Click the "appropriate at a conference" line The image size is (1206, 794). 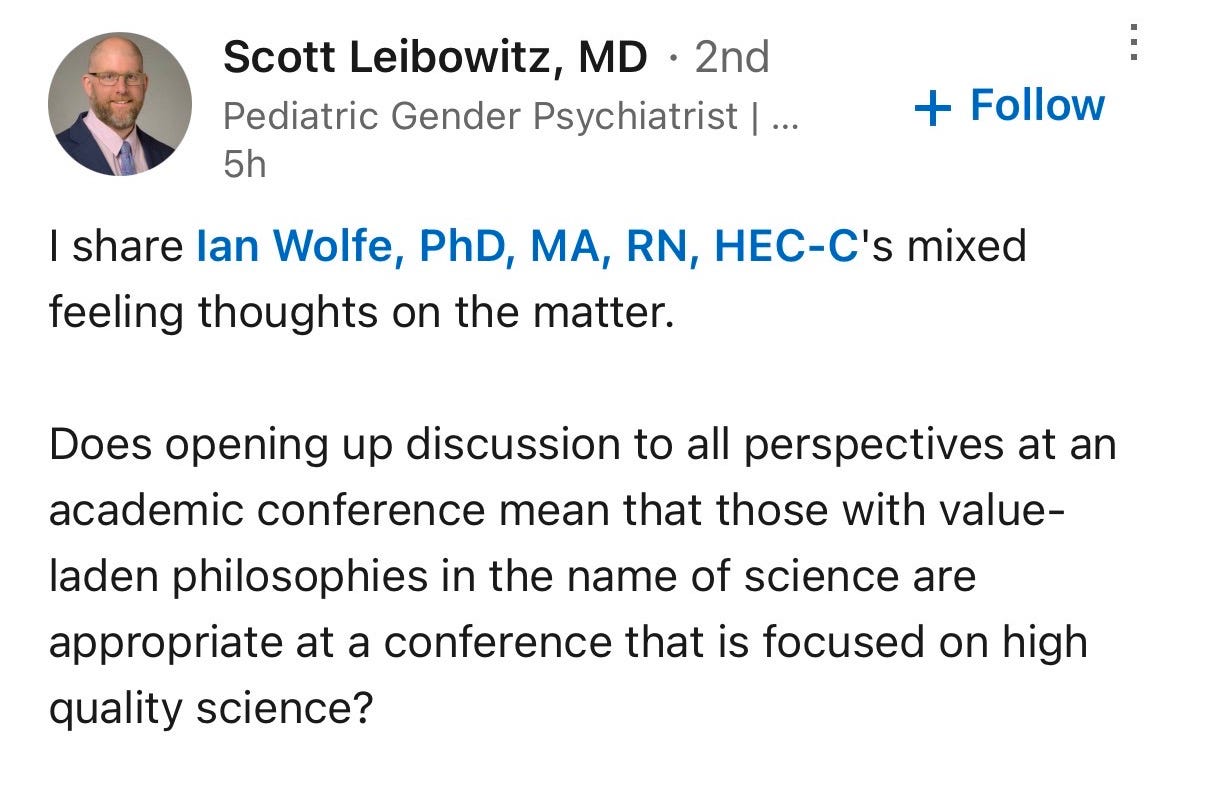coord(568,643)
